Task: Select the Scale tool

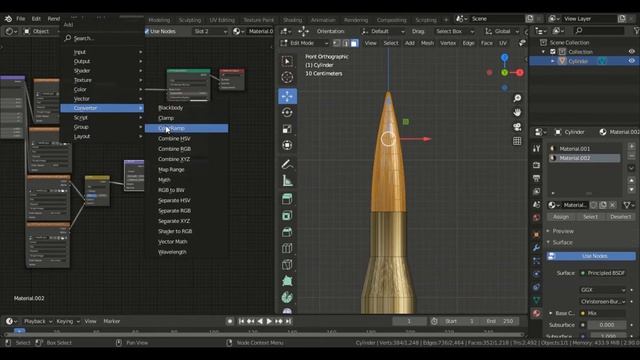Action: point(287,129)
